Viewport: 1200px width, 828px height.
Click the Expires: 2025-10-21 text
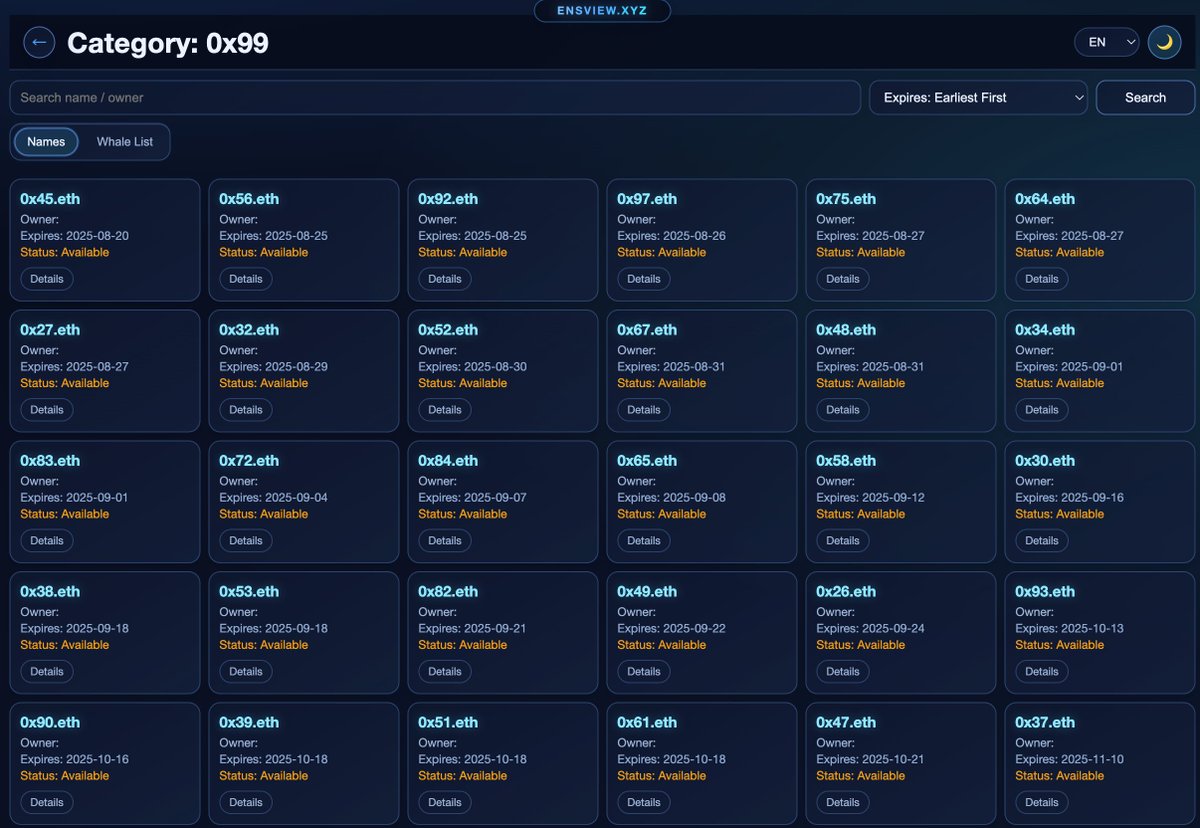(870, 760)
